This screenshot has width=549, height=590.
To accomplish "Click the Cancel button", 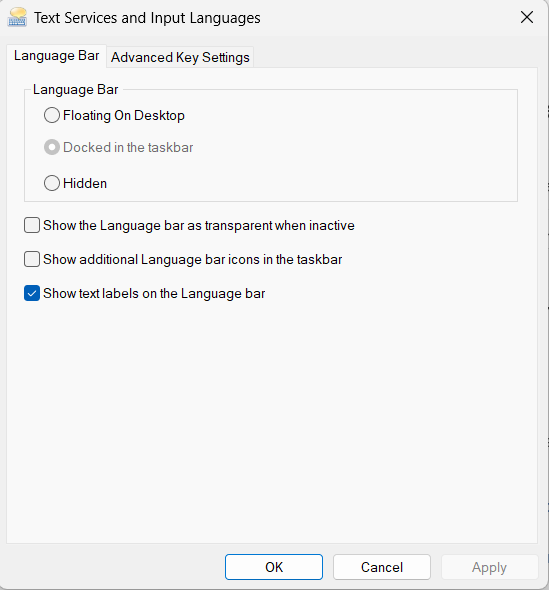I will pos(382,567).
